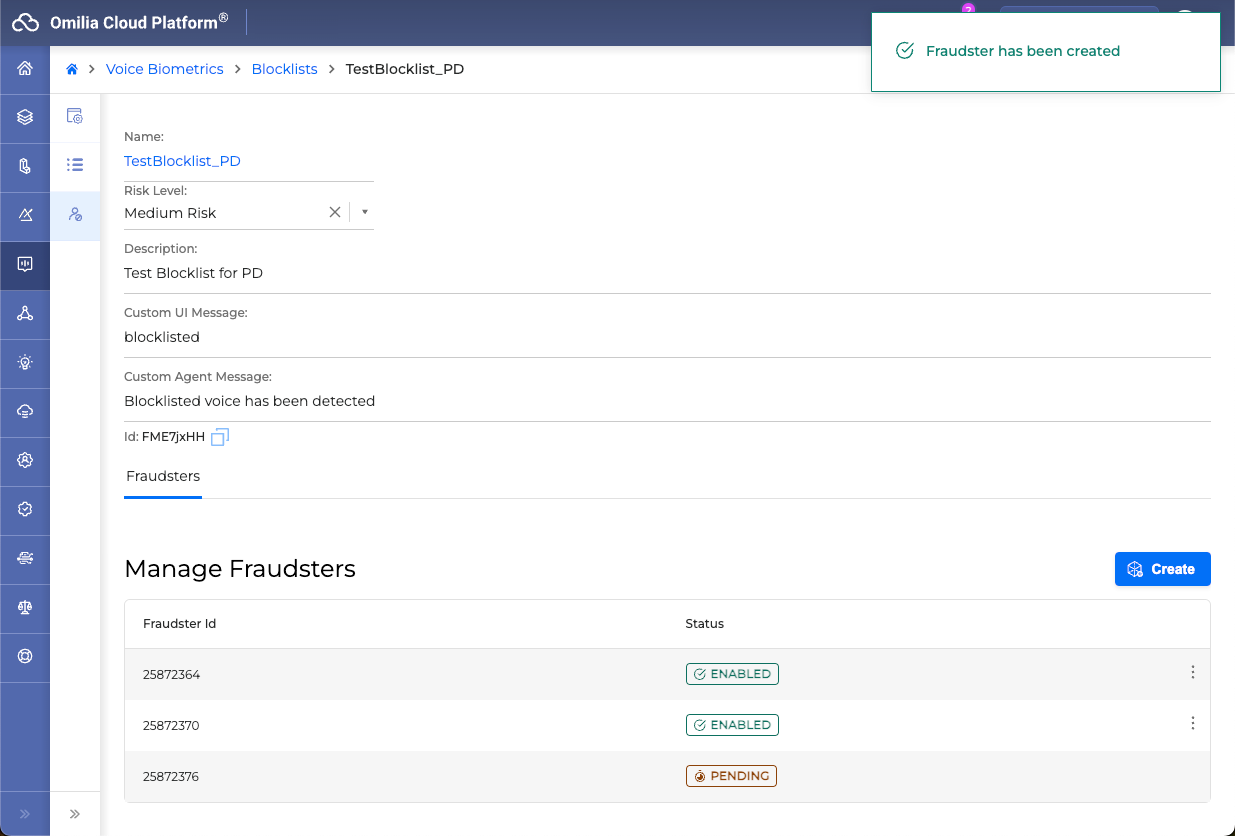The width and height of the screenshot is (1235, 836).
Task: Open the Risk Level dropdown arrow
Action: (x=365, y=212)
